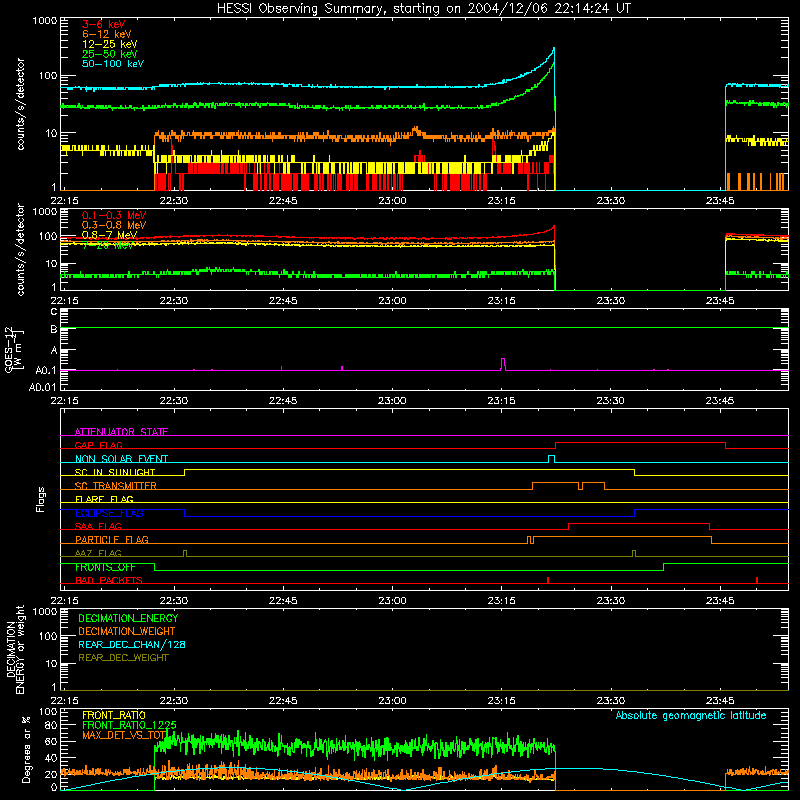Click the HESSI Observing Summary title text

(x=423, y=8)
